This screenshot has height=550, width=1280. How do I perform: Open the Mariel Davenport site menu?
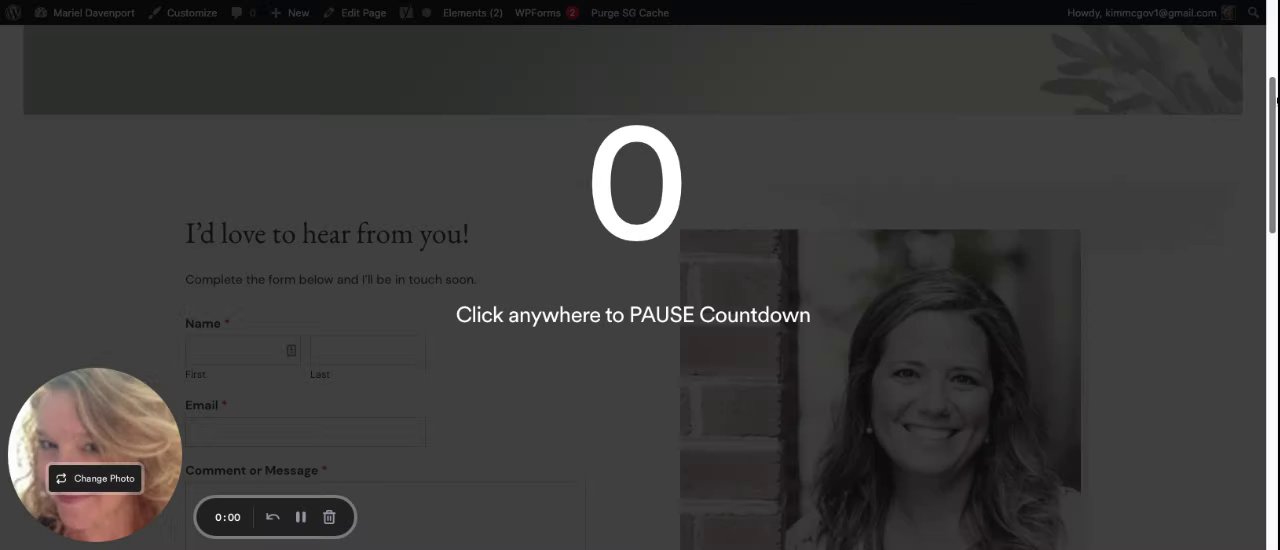84,13
